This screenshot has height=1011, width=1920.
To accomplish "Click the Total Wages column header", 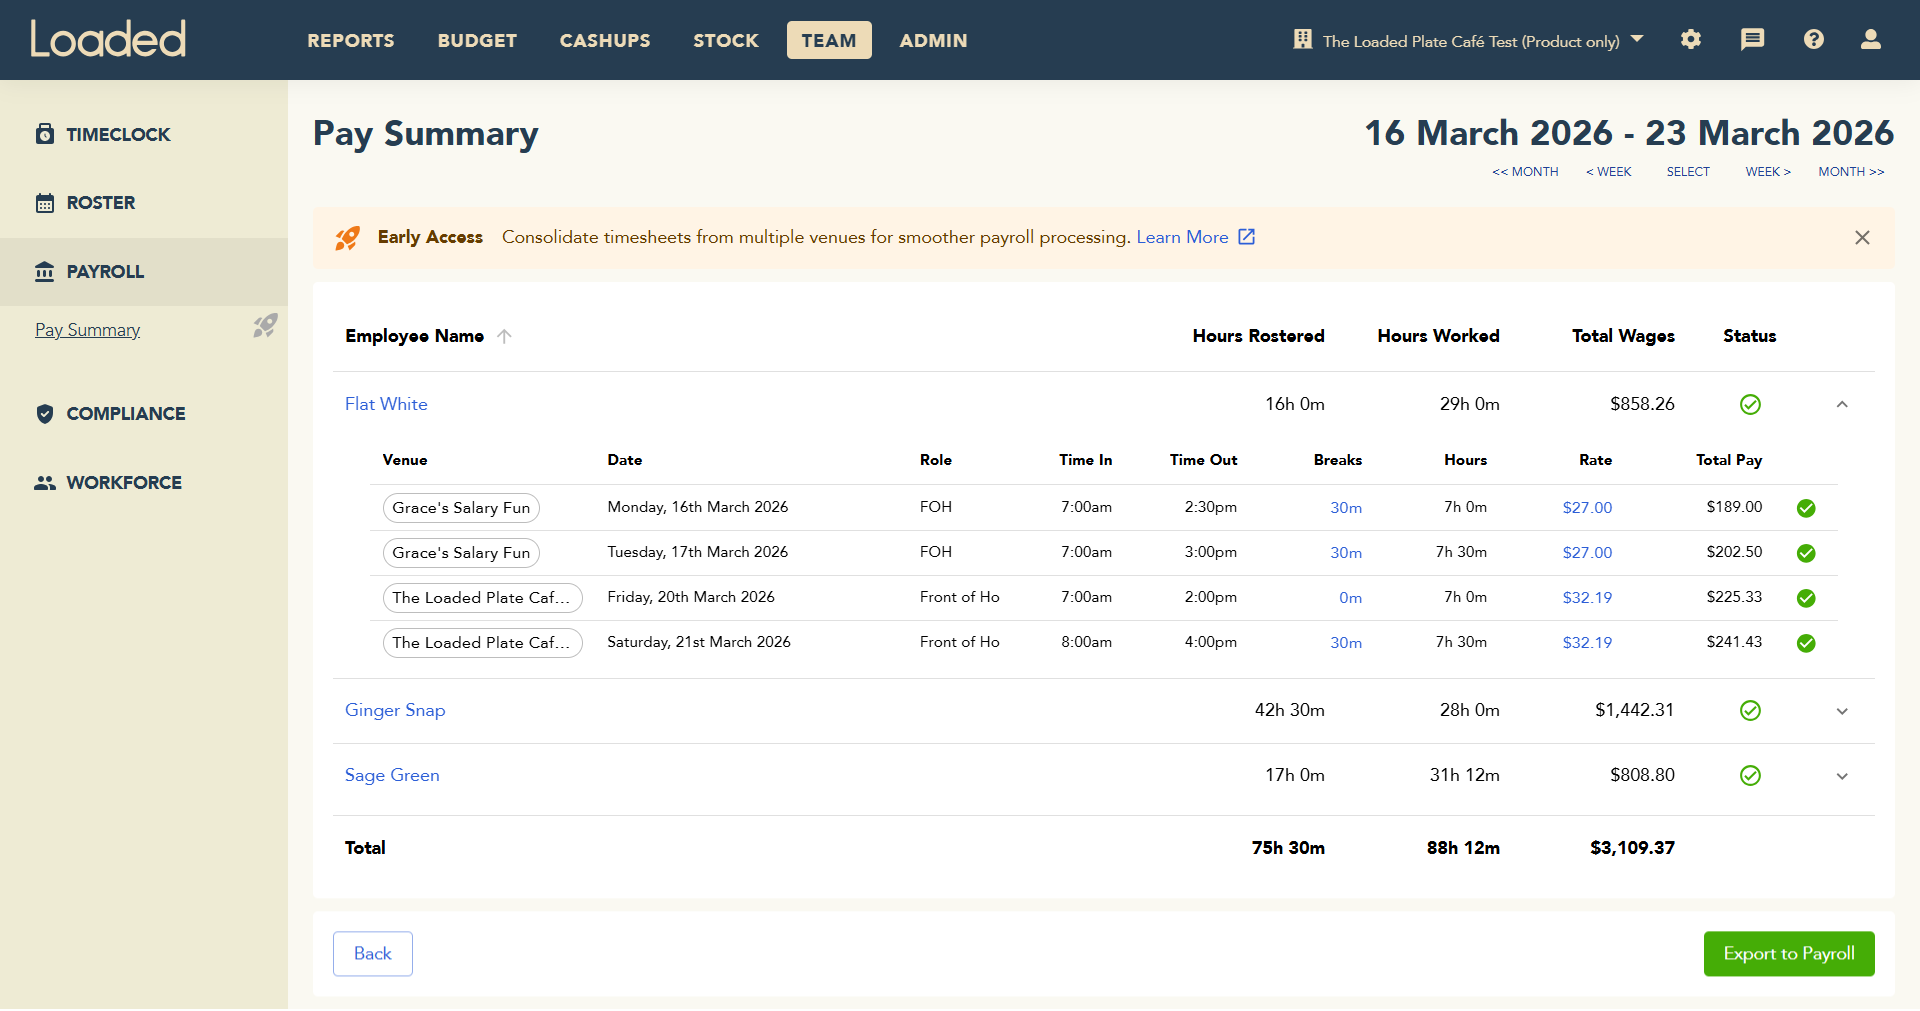I will click(1623, 336).
